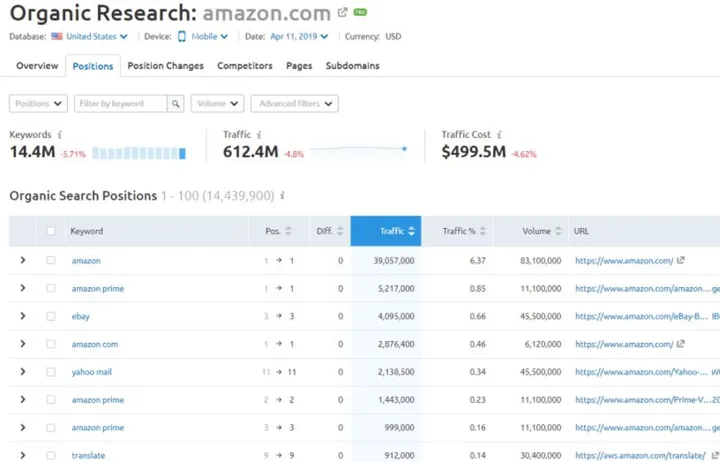Expand the yahoo mail keyword row
This screenshot has height=462, width=720.
tap(22, 372)
